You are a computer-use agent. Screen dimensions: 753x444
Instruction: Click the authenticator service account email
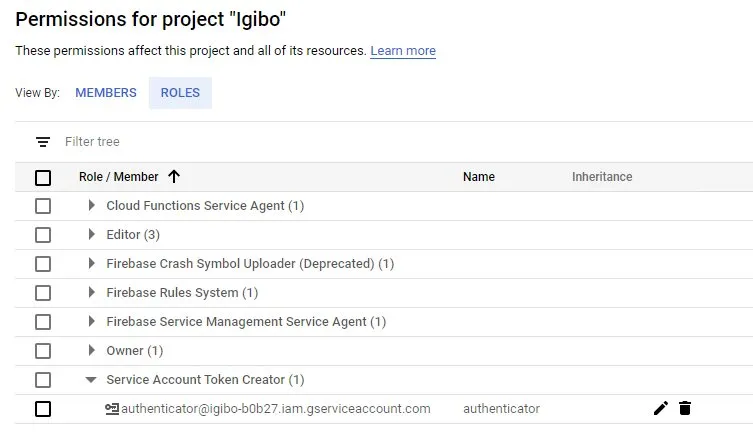[276, 408]
